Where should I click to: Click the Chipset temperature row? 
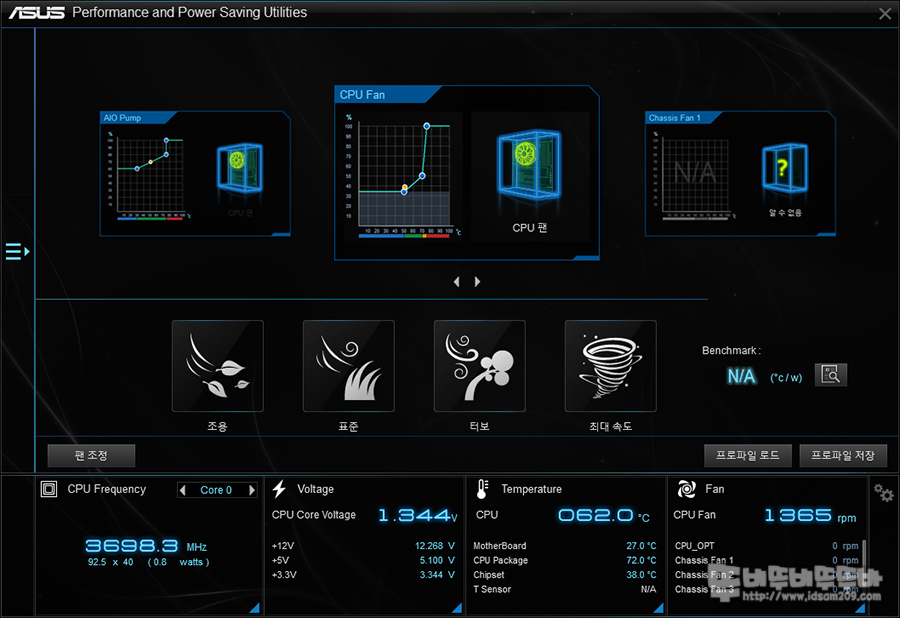coord(565,574)
